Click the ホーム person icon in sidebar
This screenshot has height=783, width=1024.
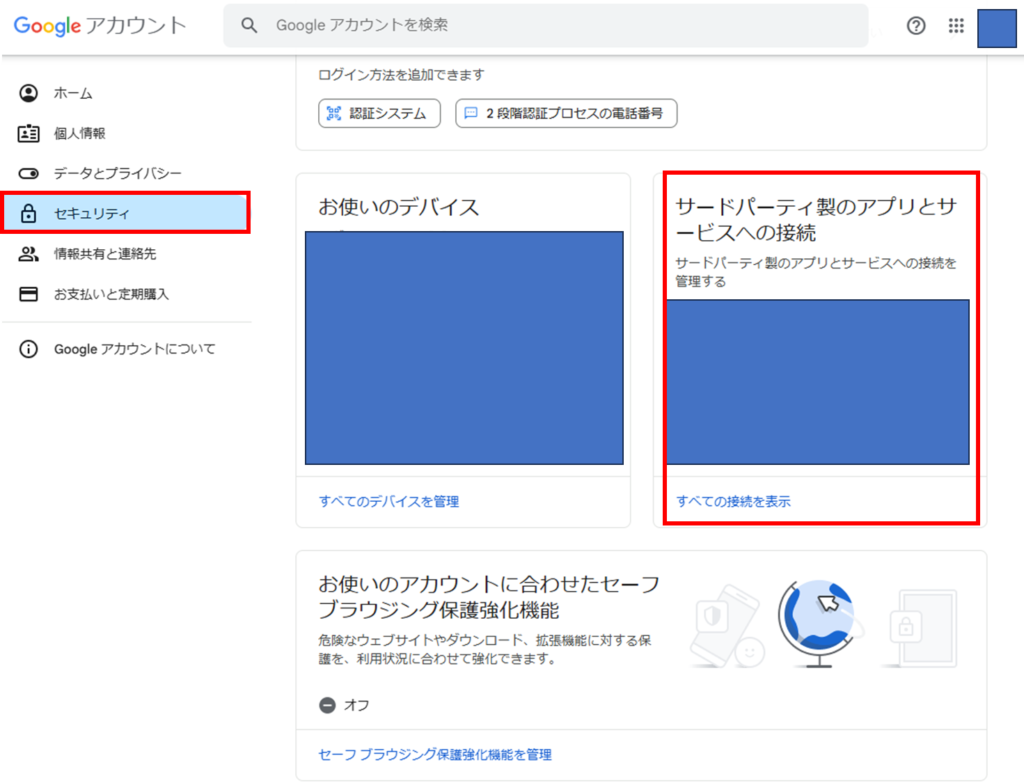(x=28, y=93)
